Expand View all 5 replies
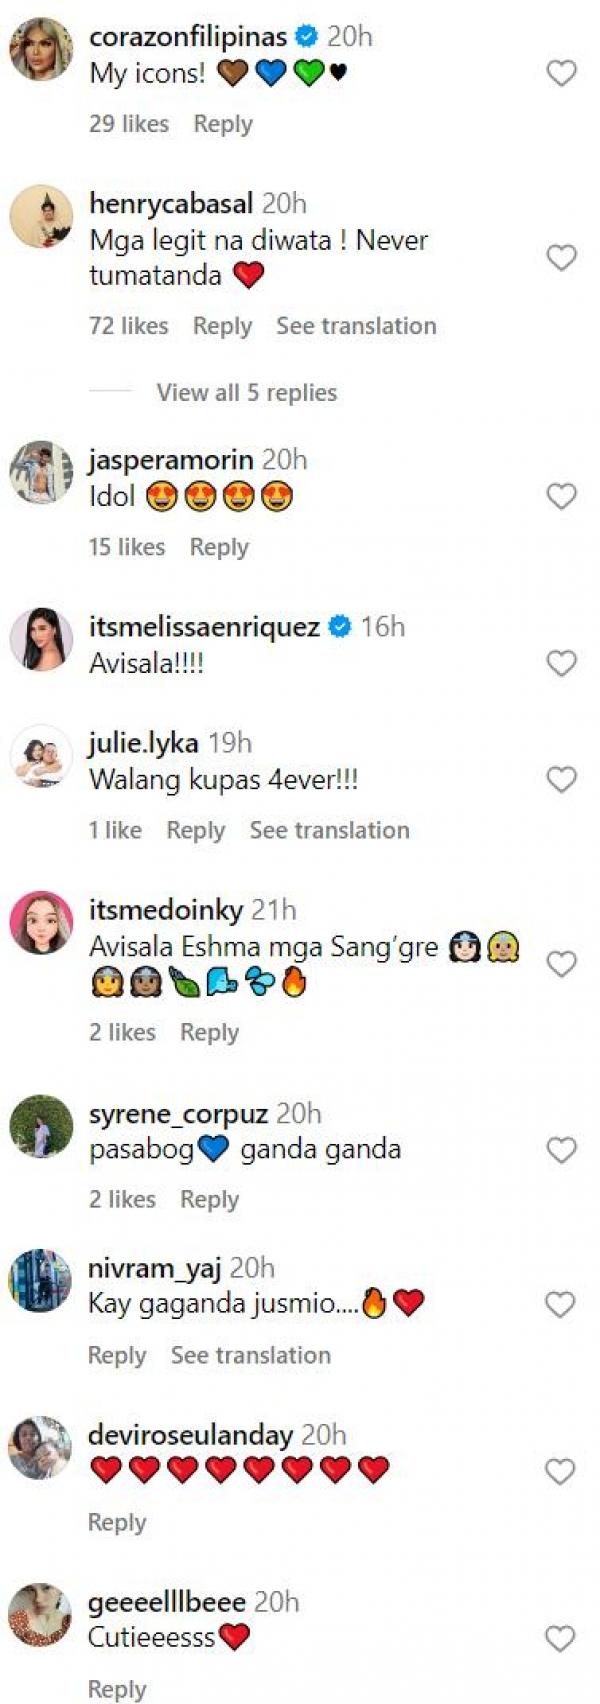 click(x=246, y=393)
